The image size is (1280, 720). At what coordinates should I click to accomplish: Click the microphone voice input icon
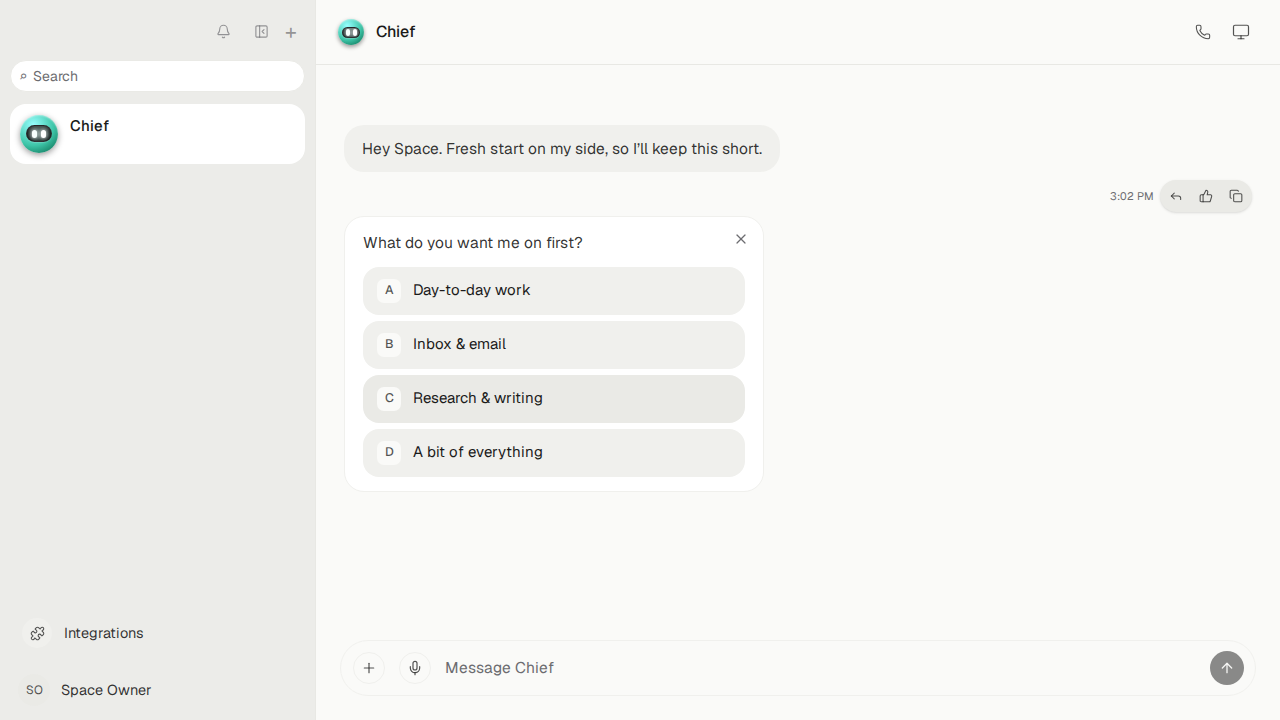[415, 668]
